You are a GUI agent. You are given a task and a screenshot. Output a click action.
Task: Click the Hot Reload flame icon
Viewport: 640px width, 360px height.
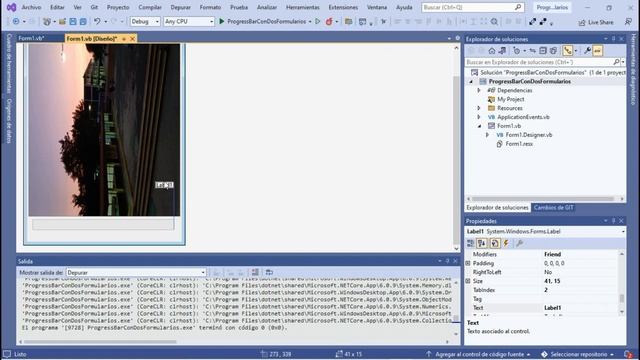pos(329,22)
